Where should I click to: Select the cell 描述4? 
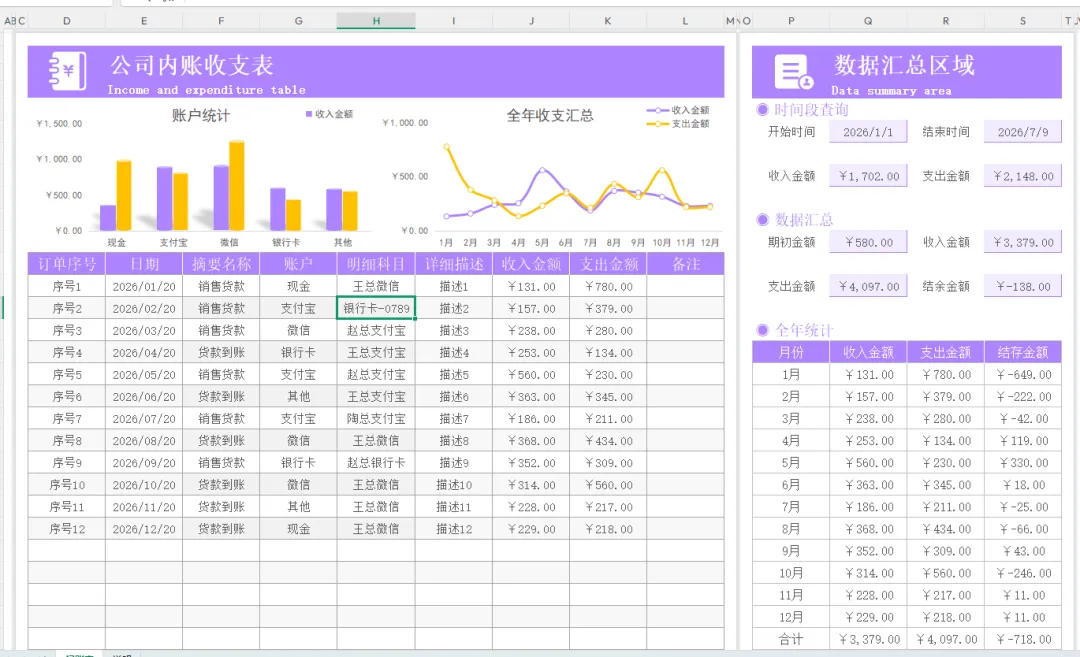454,353
